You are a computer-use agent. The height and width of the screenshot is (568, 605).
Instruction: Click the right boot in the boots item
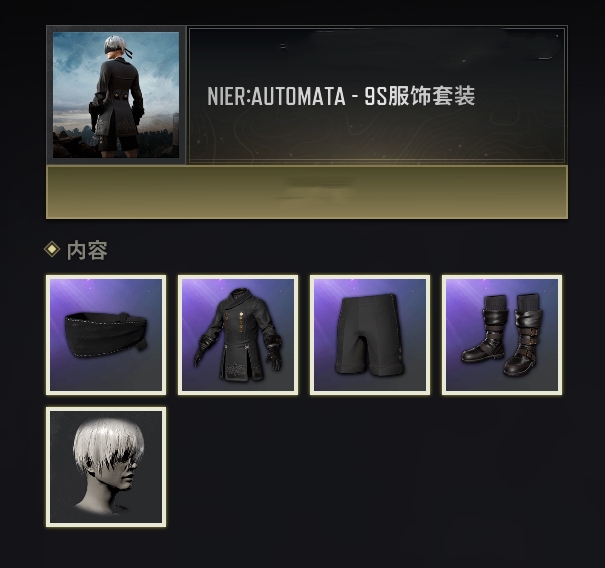(522, 335)
